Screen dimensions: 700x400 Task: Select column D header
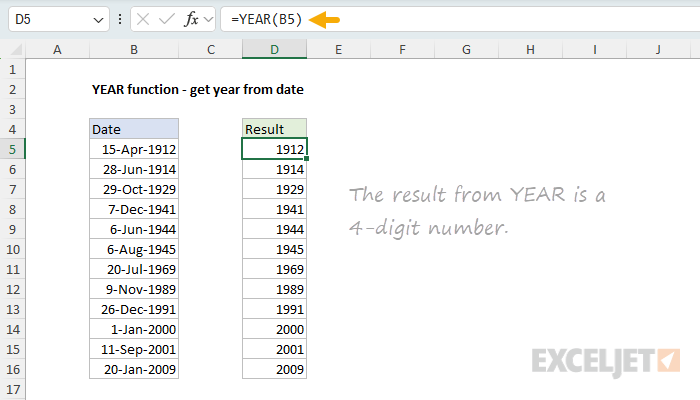tap(275, 50)
